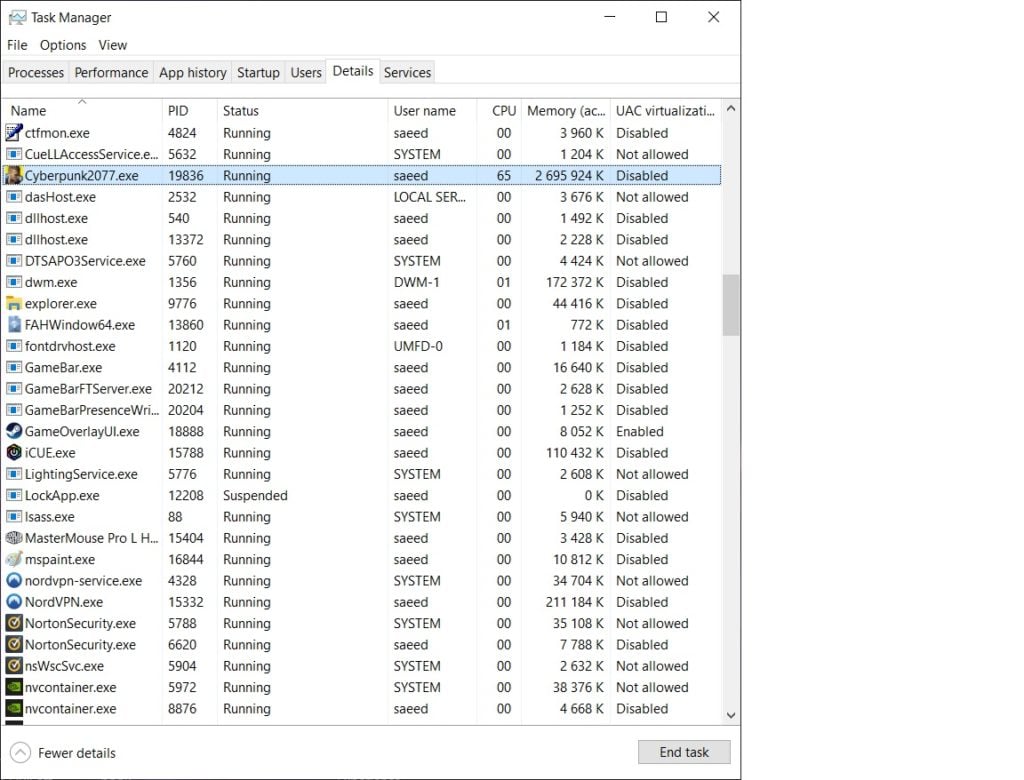Switch to the Services tab
The width and height of the screenshot is (1024, 780).
tap(407, 72)
